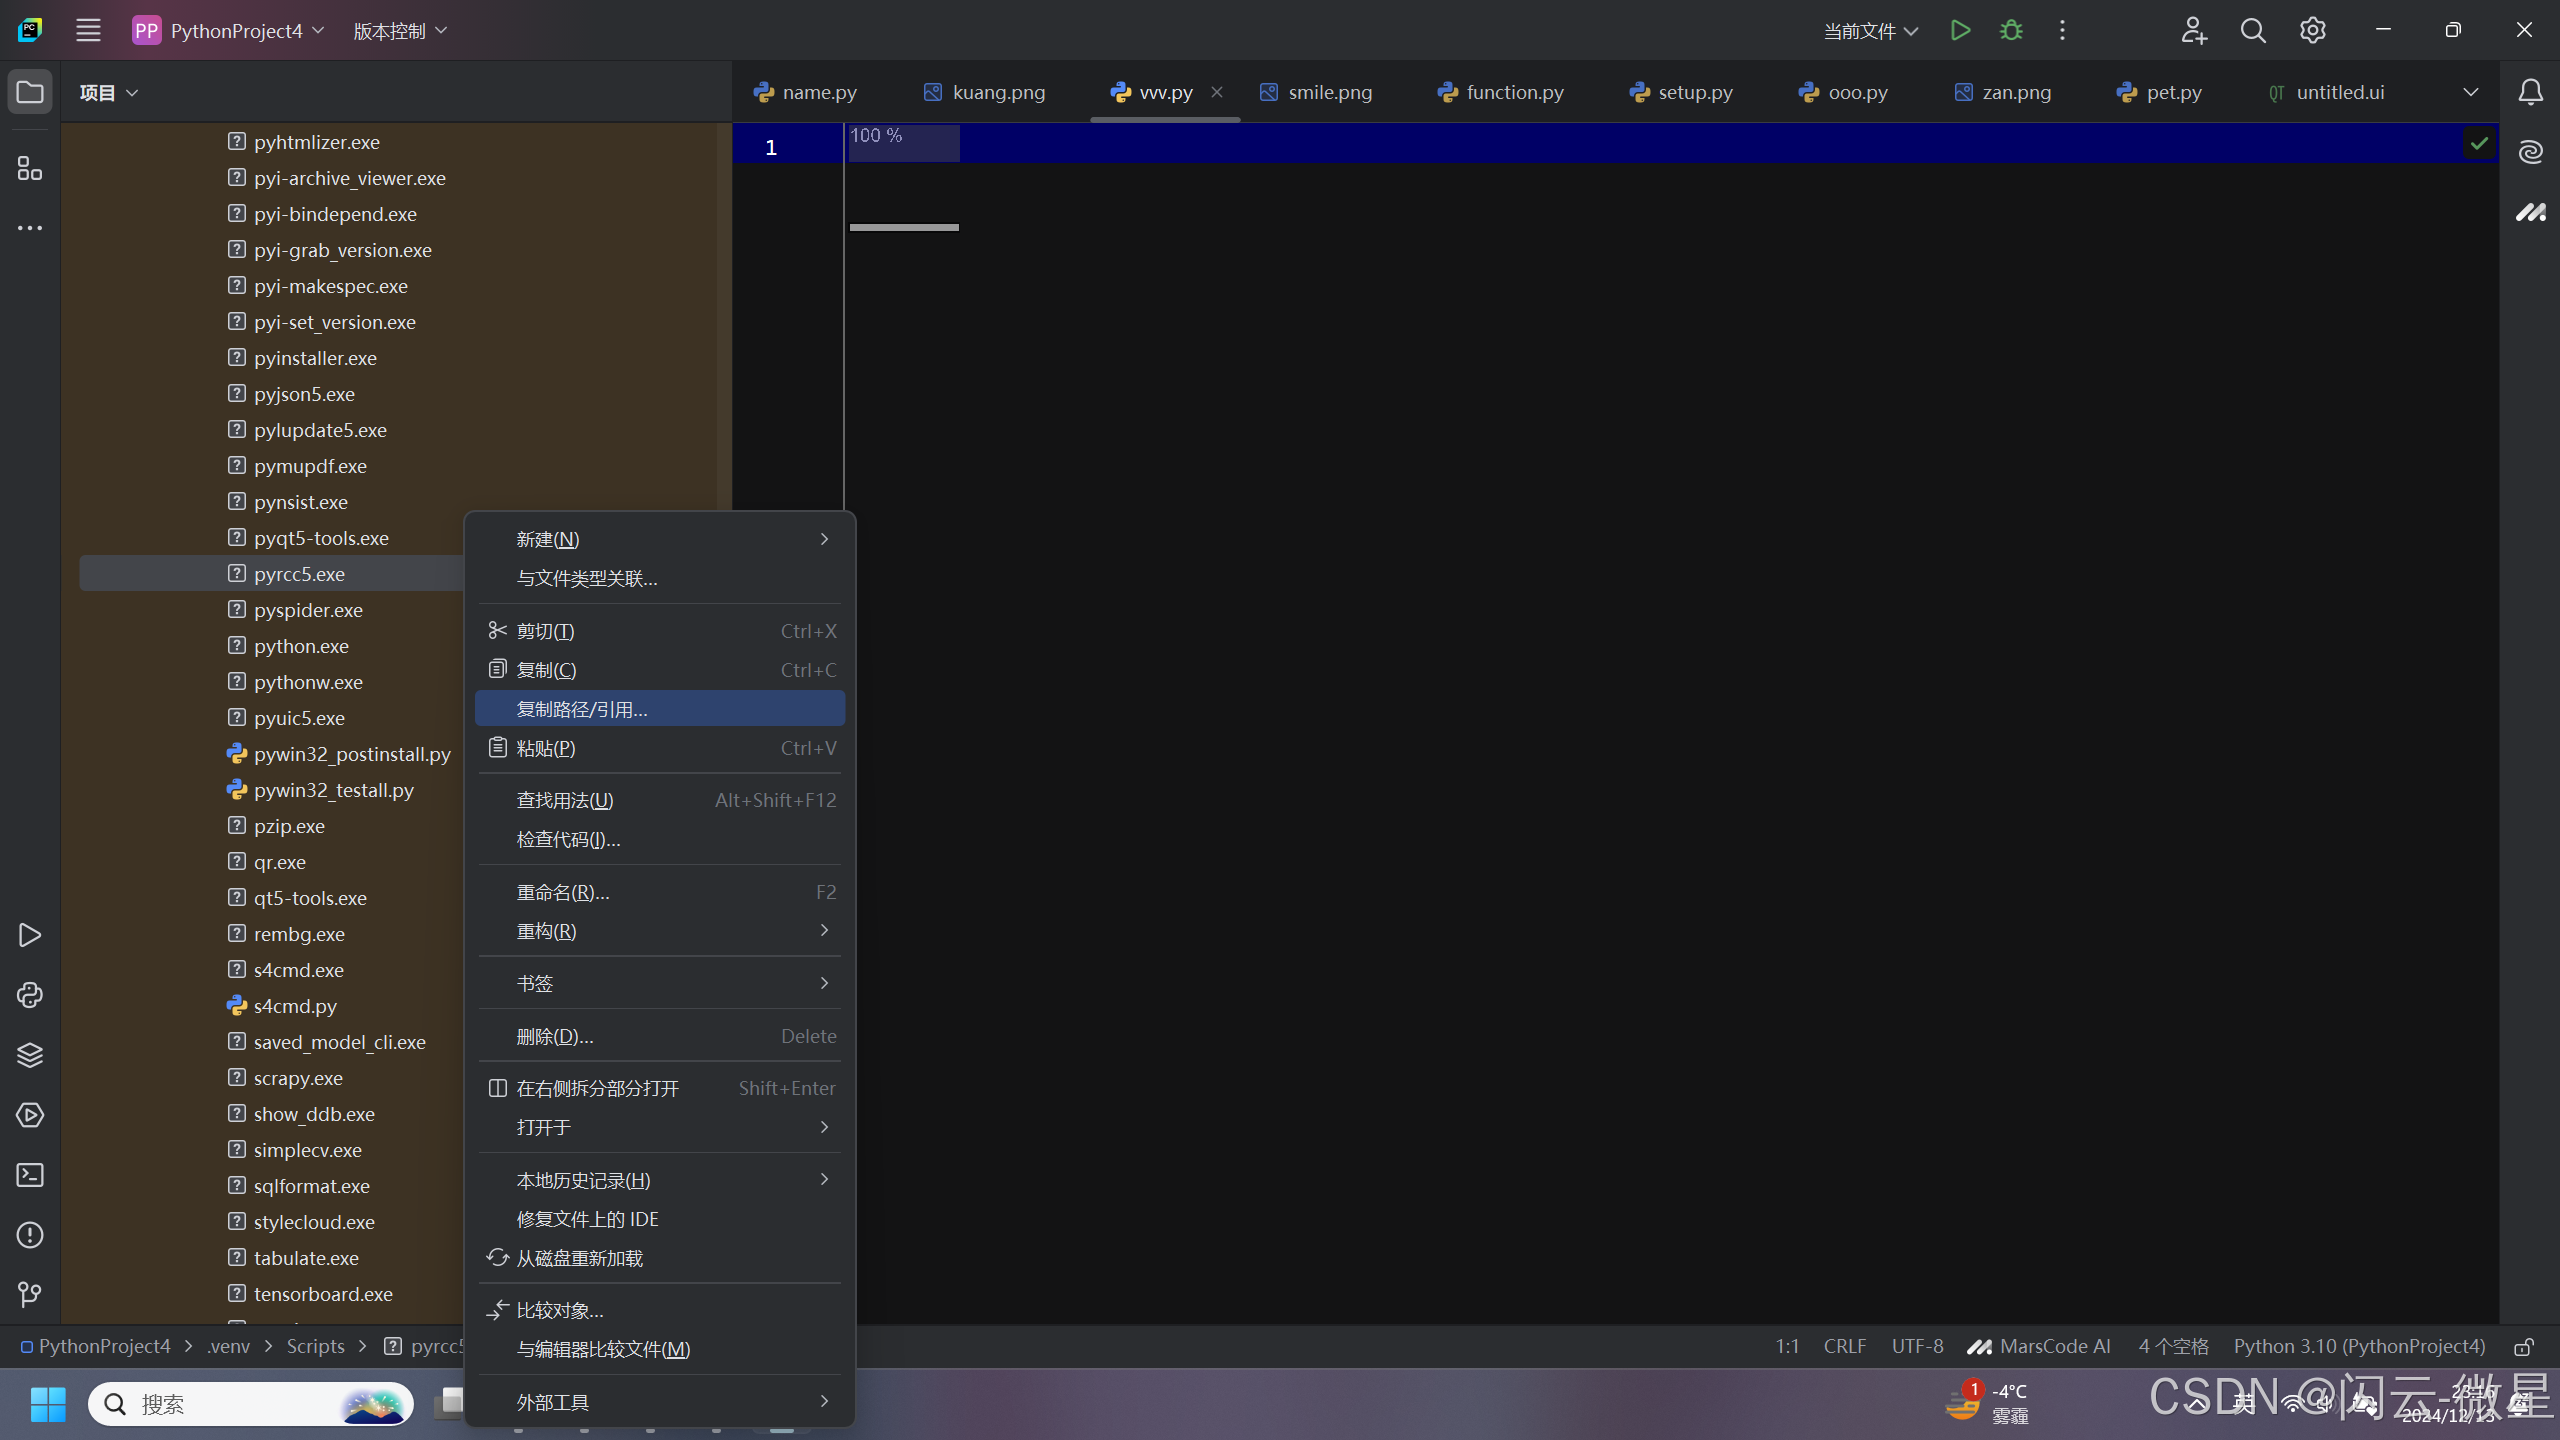2560x1440 pixels.
Task: Click the Search Everywhere magnifier icon
Action: pos(2252,30)
